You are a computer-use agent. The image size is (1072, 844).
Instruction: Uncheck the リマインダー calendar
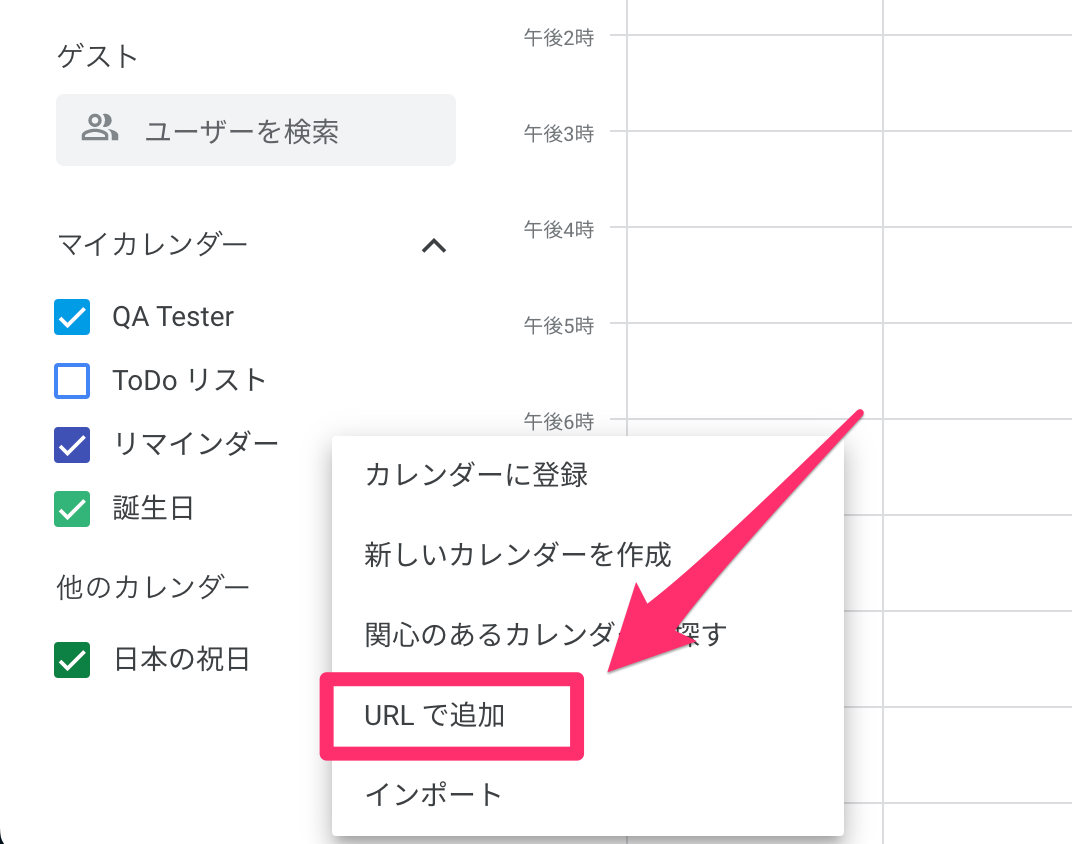[x=70, y=445]
